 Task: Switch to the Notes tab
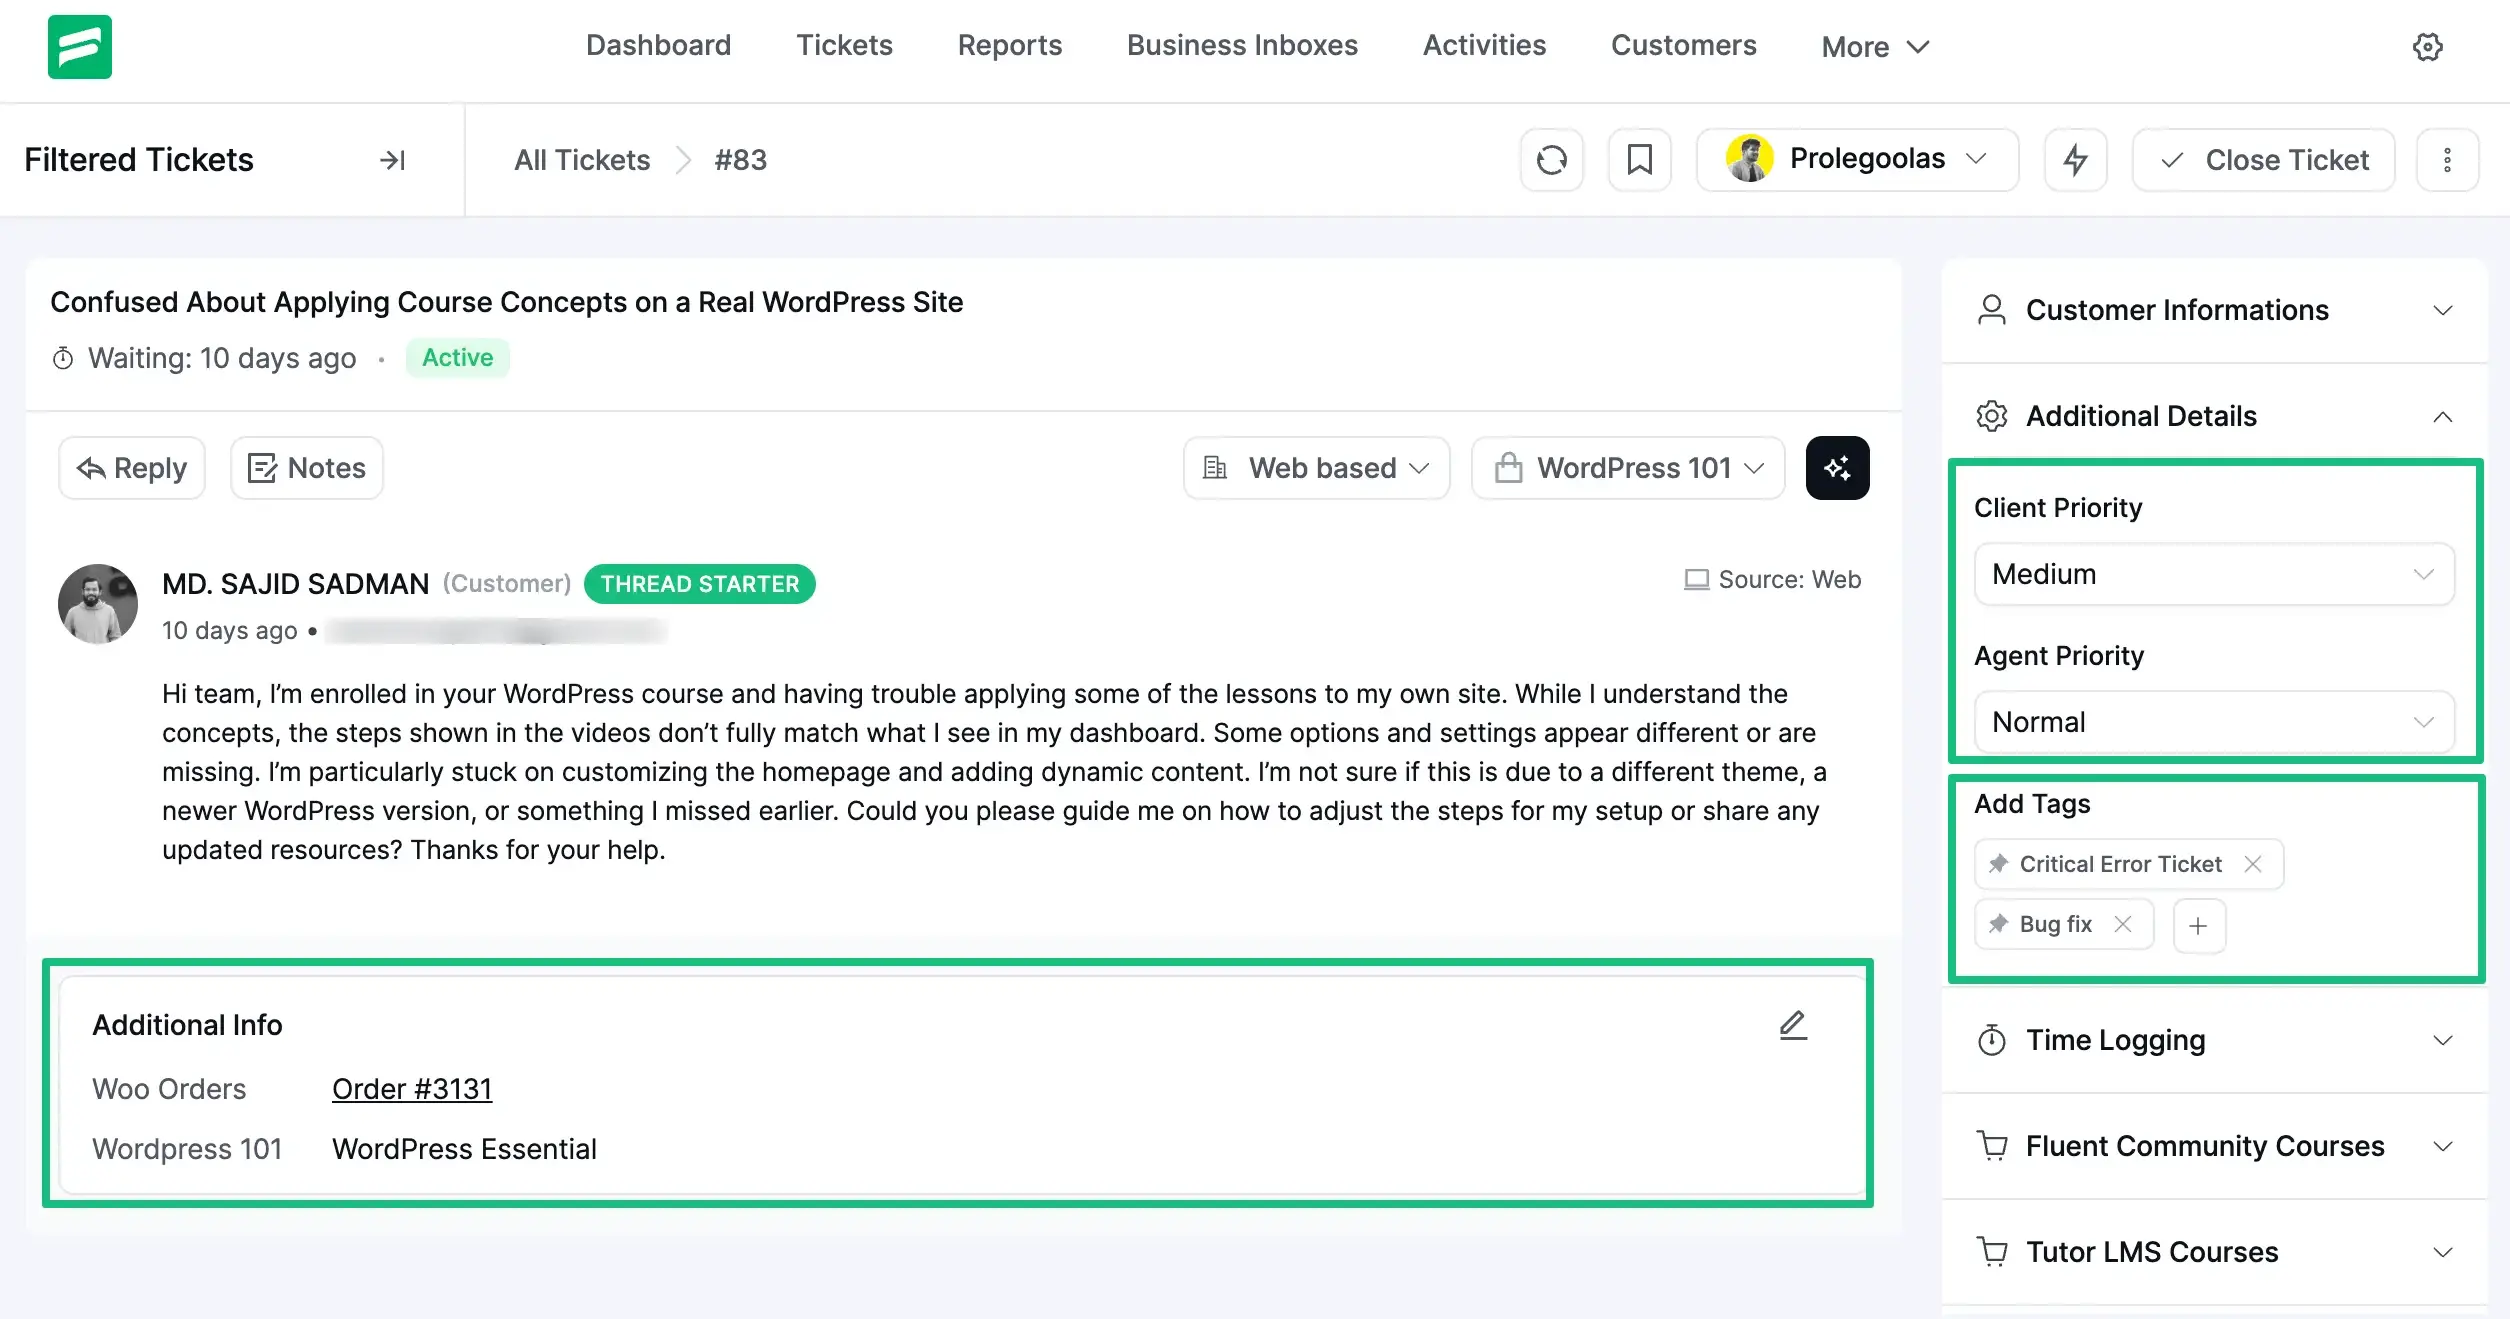[306, 467]
